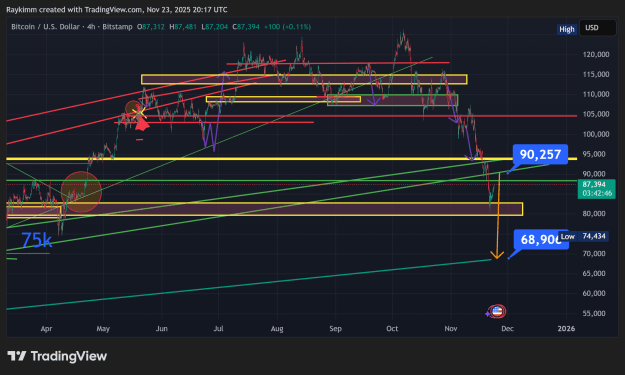Click the 120,000 price axis label
Viewport: 625px width, 375px height.
pos(596,54)
